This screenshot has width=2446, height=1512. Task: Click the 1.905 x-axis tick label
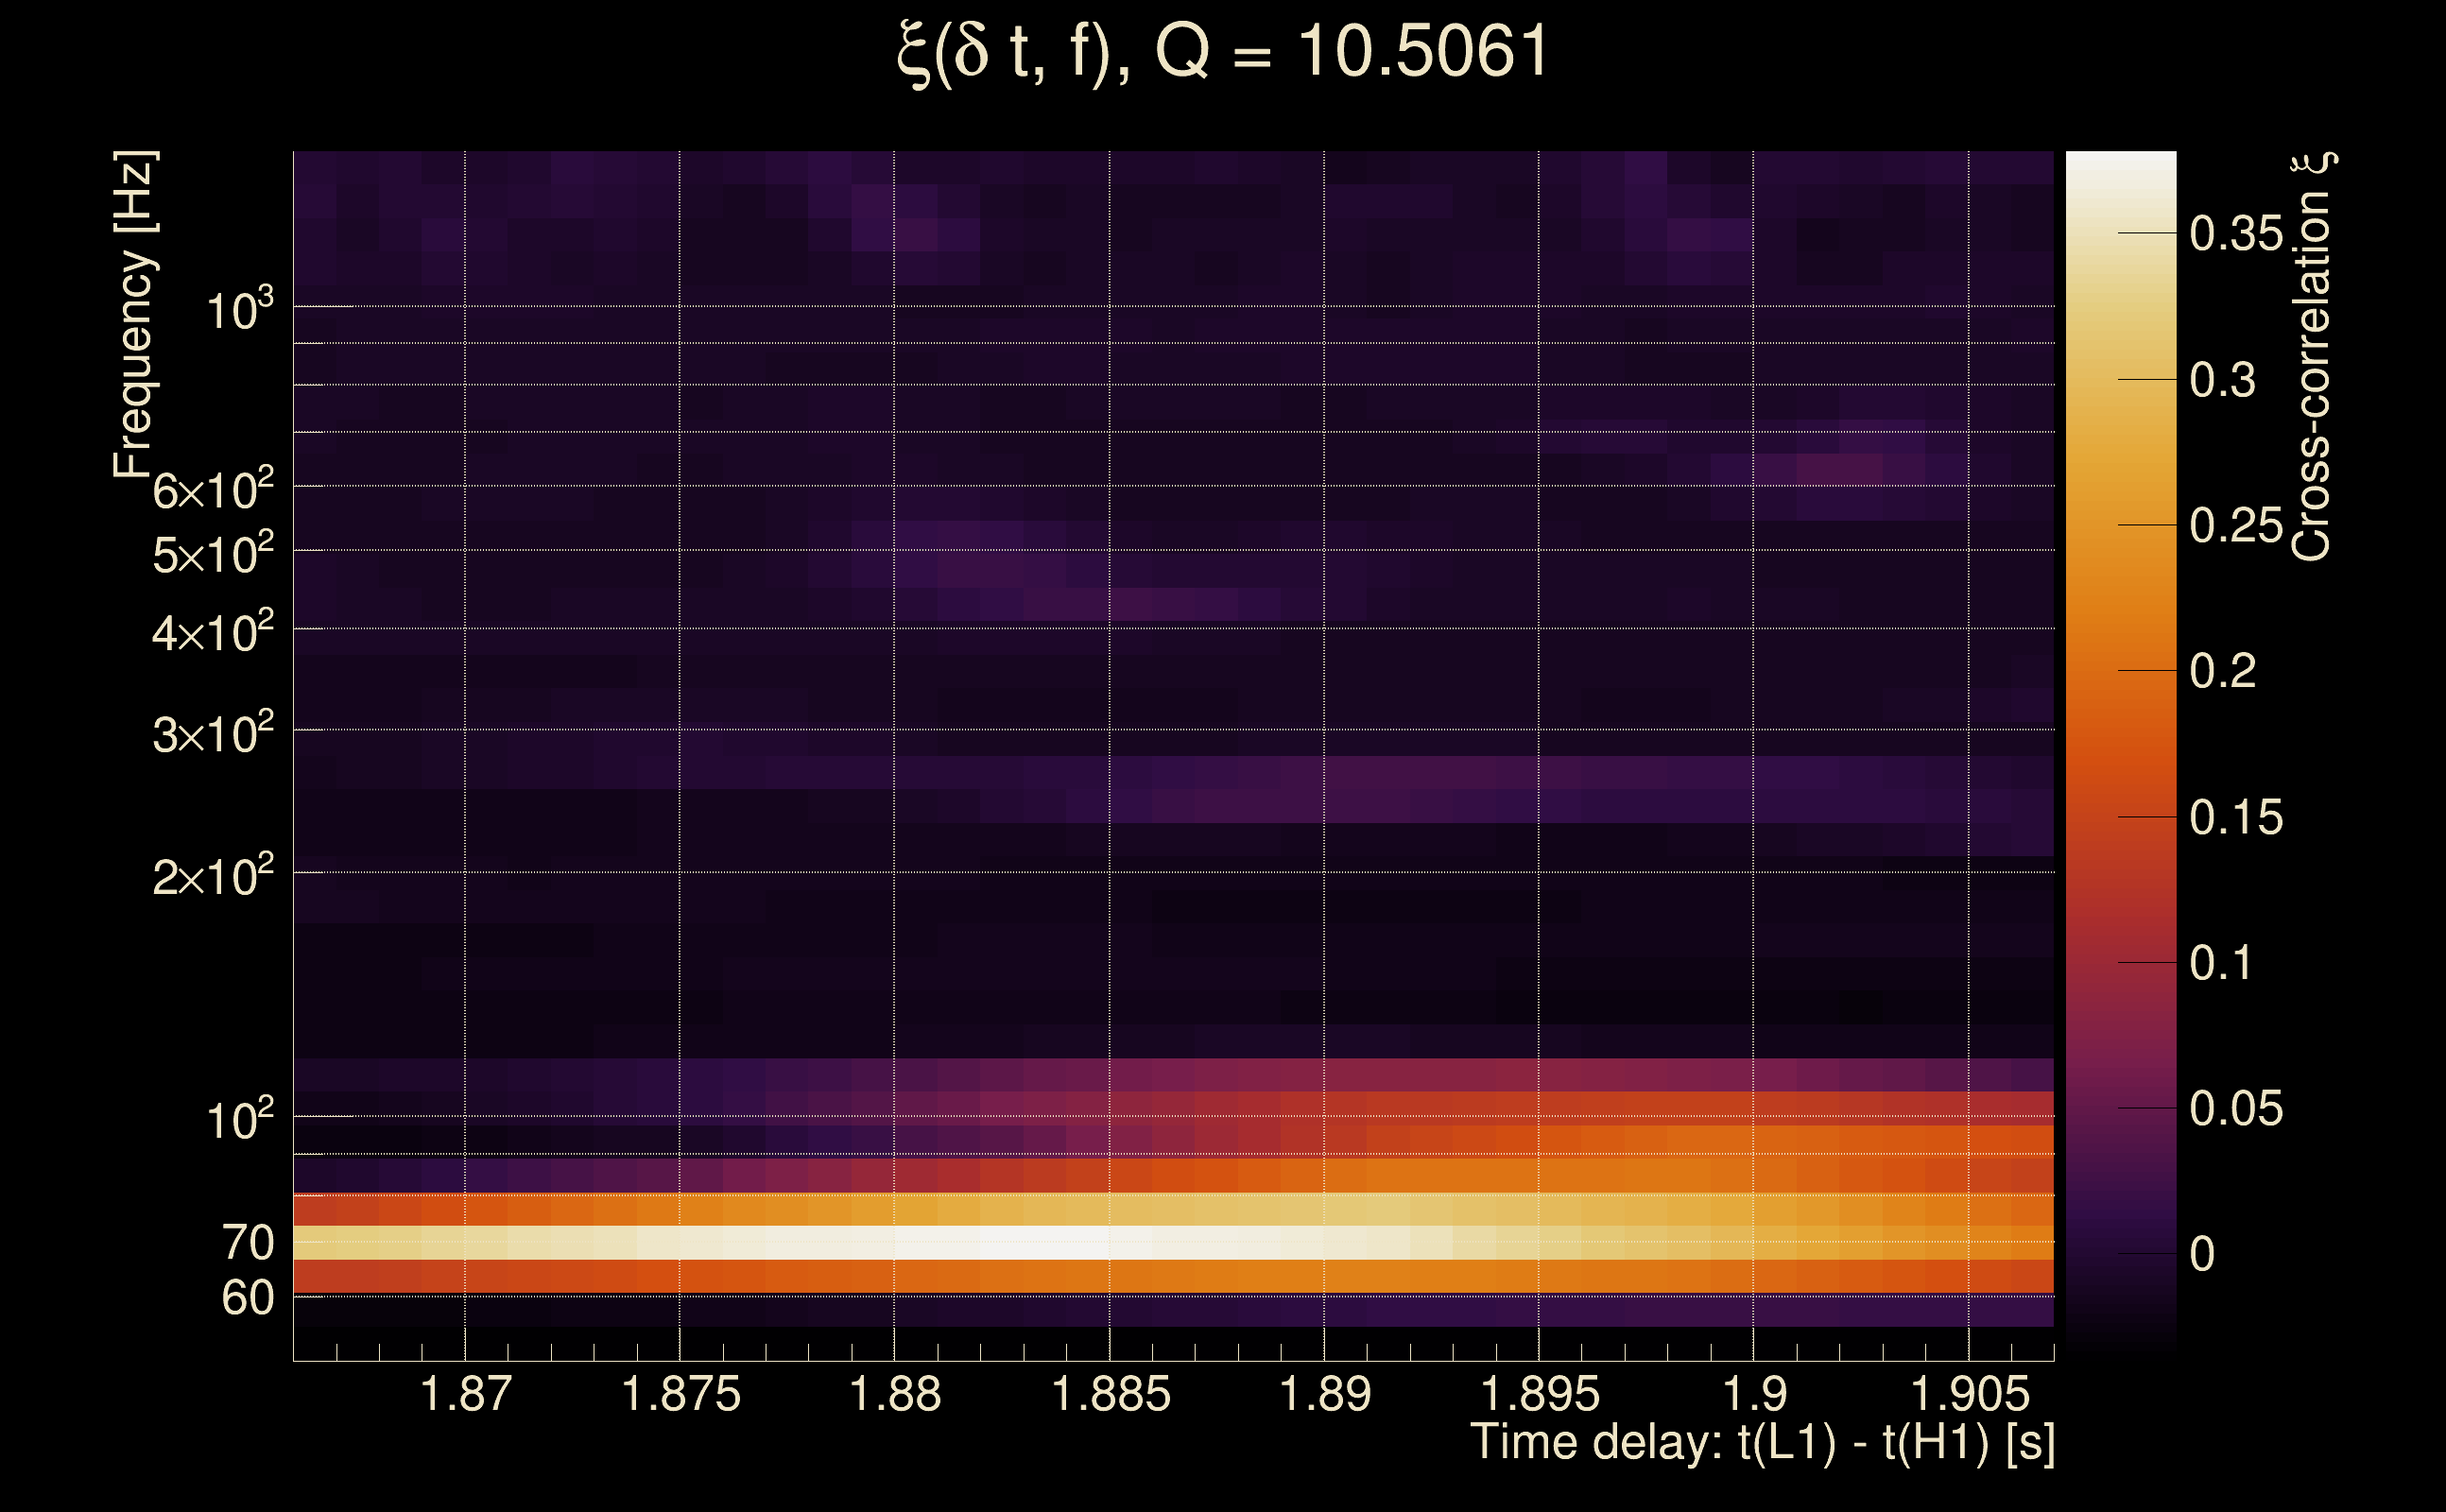[x=1969, y=1394]
